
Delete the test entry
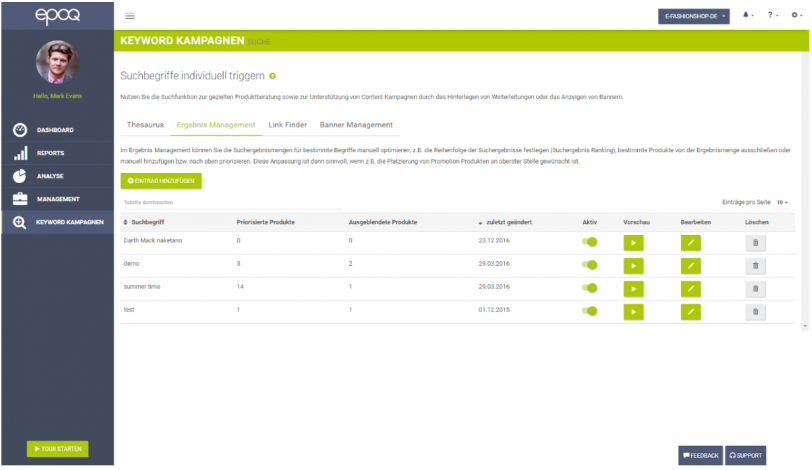tap(756, 312)
